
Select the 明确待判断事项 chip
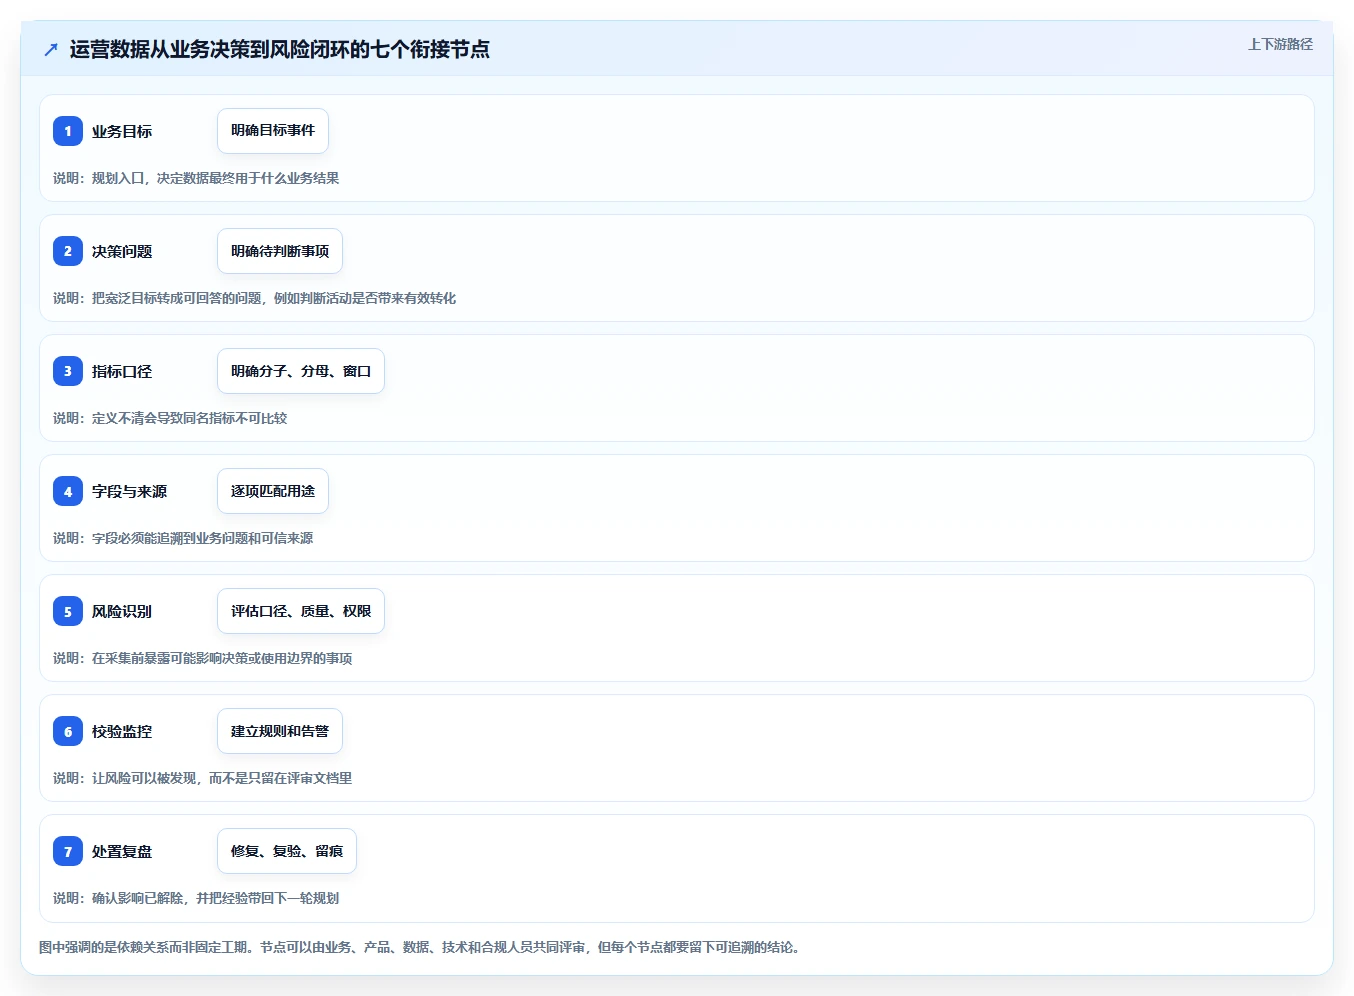click(x=280, y=251)
